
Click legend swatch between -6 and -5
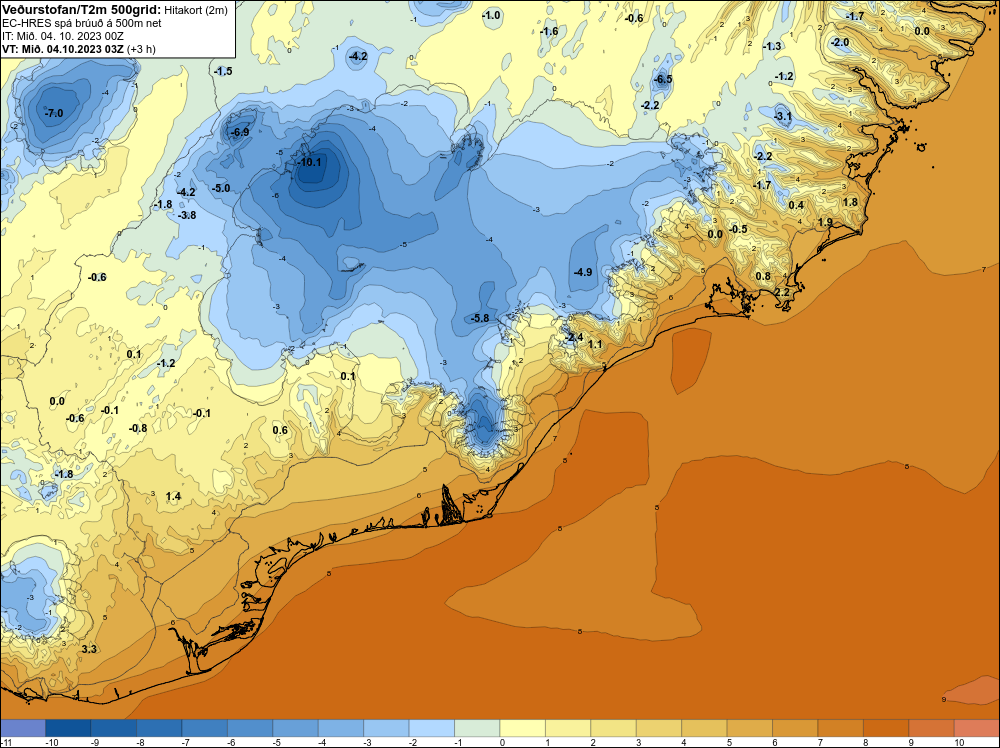pyautogui.click(x=250, y=728)
